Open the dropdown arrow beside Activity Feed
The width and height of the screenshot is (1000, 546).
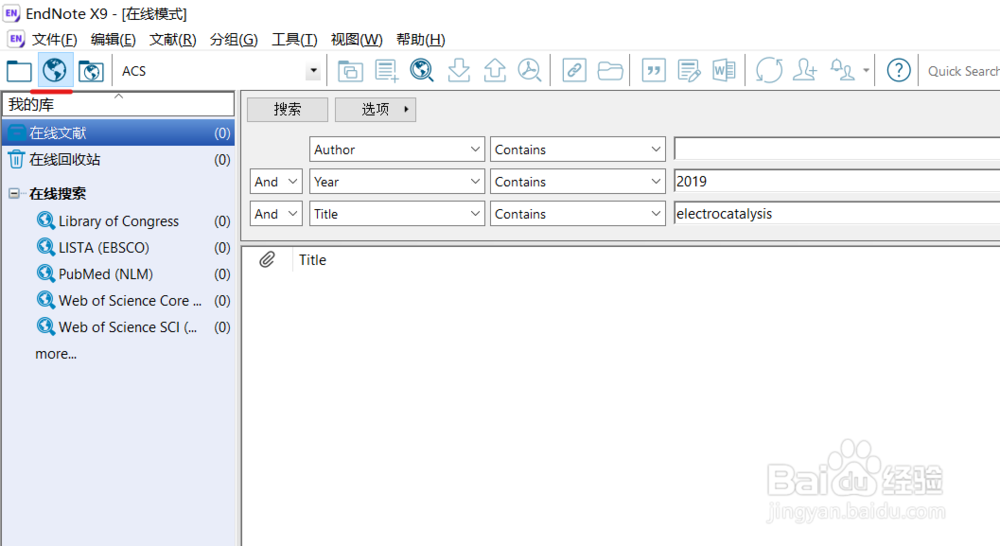click(866, 71)
